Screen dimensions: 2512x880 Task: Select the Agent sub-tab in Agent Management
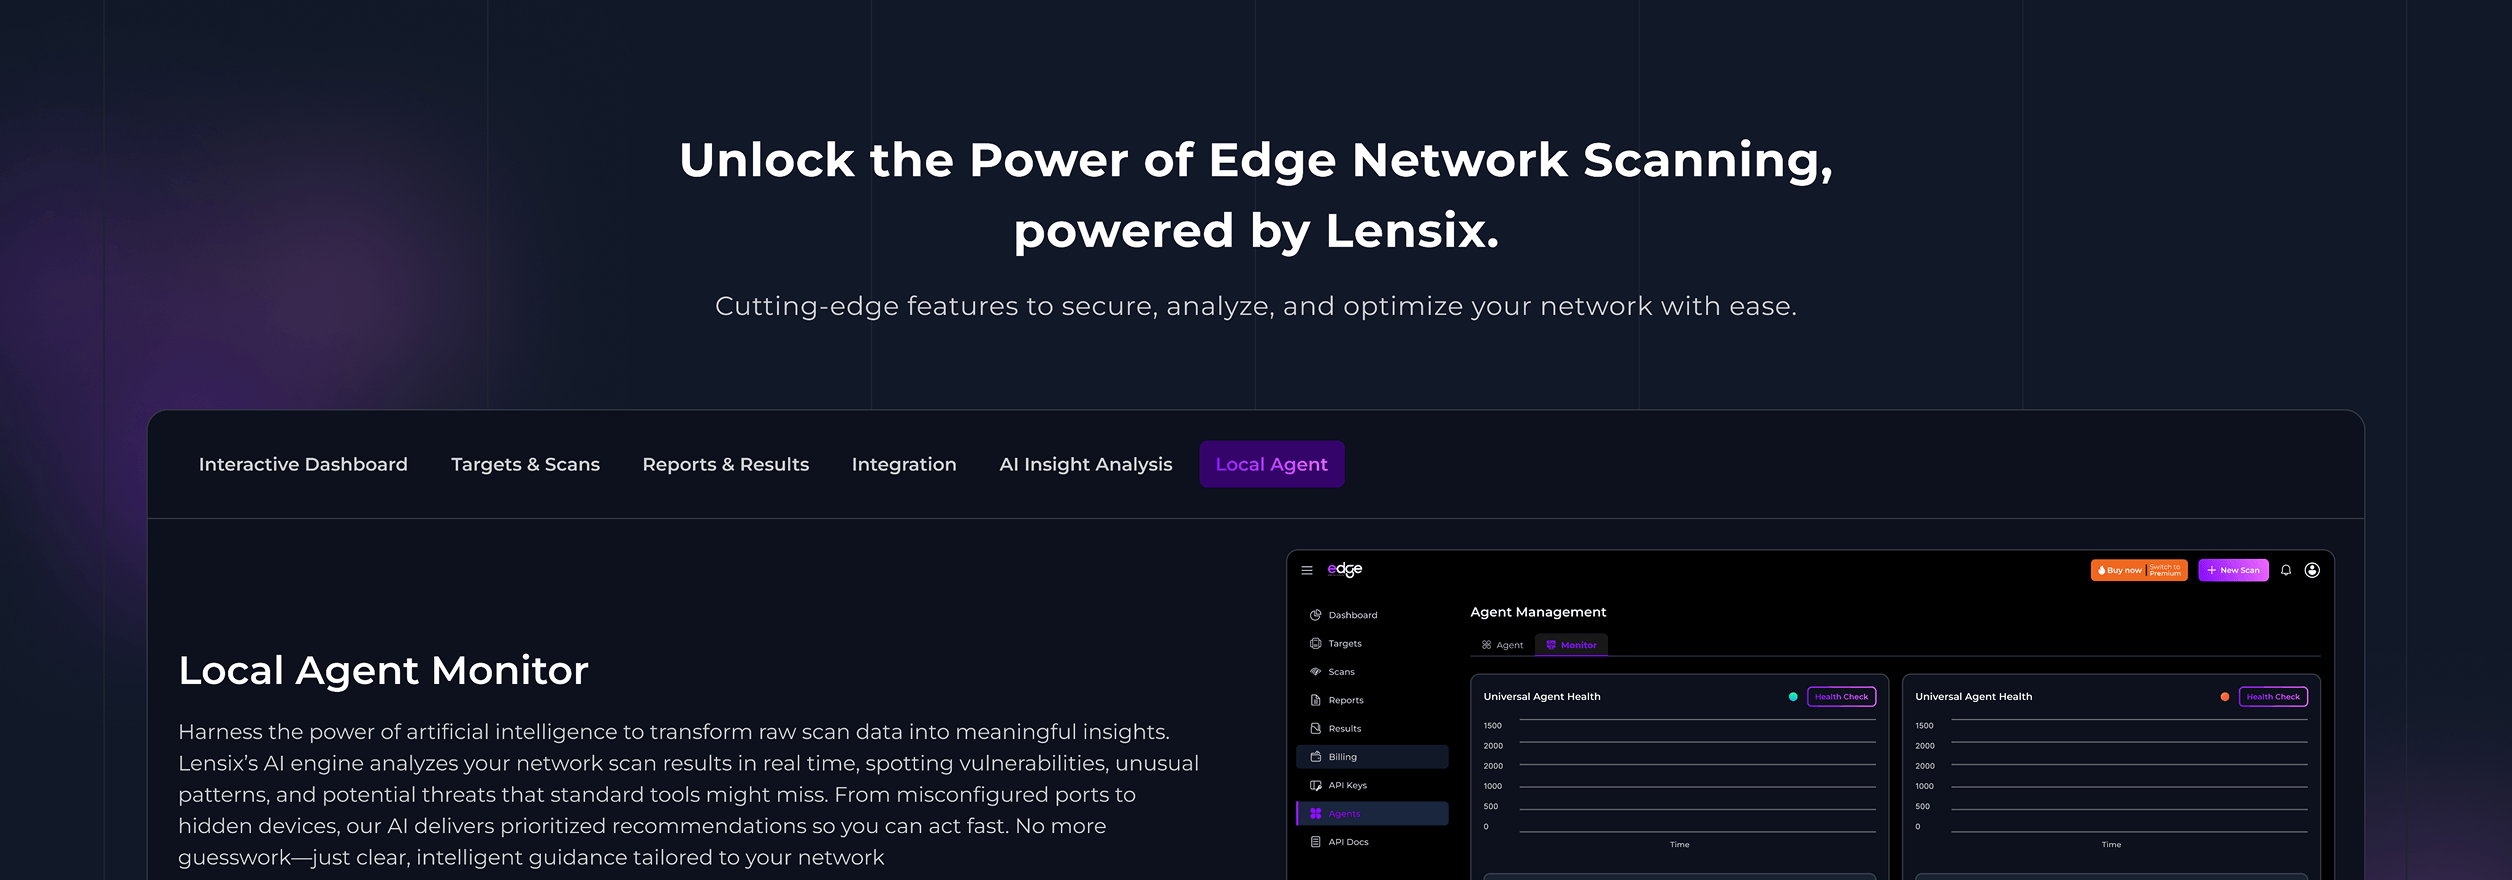click(1502, 645)
